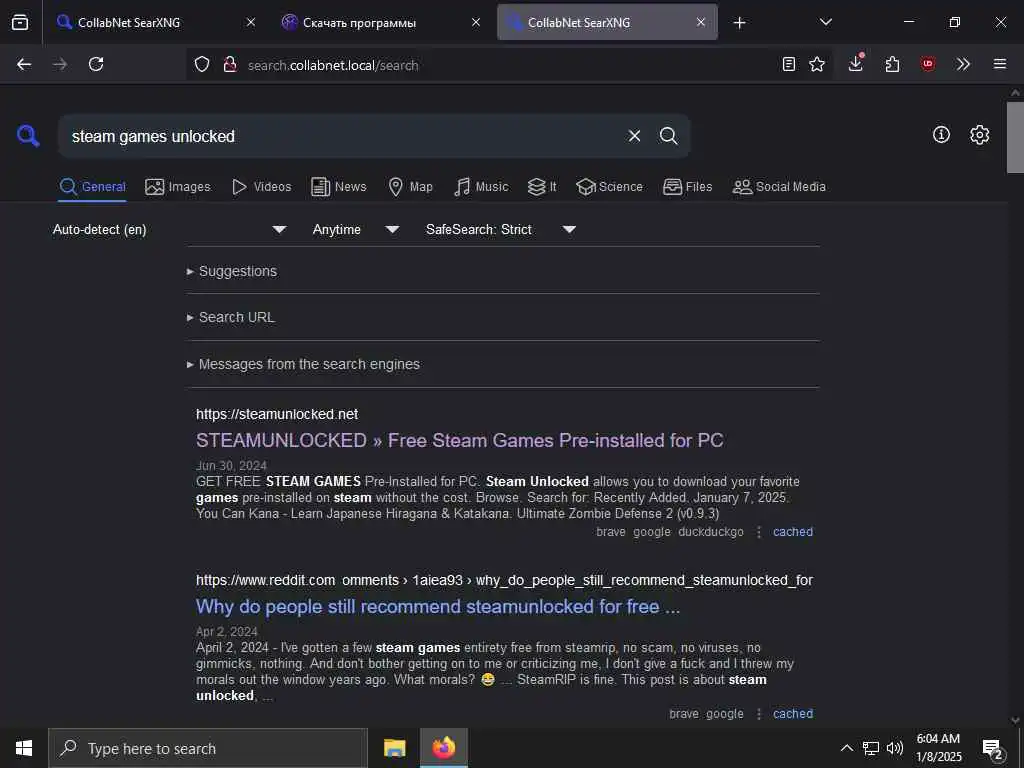1024x768 pixels.
Task: Select the It search category
Action: click(542, 187)
